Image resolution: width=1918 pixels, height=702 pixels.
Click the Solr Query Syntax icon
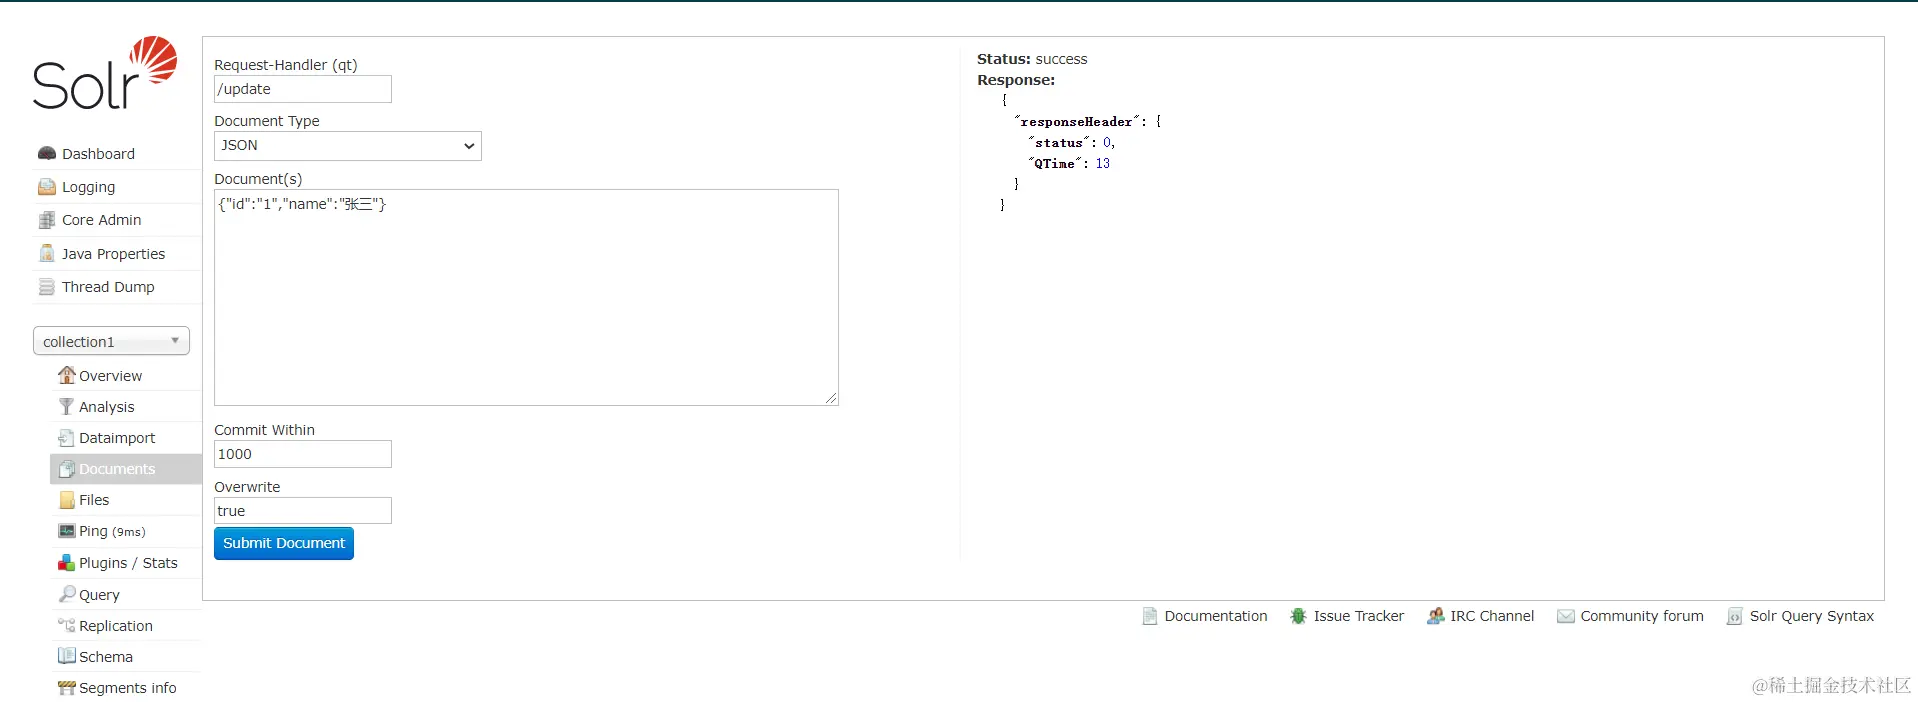pyautogui.click(x=1735, y=616)
